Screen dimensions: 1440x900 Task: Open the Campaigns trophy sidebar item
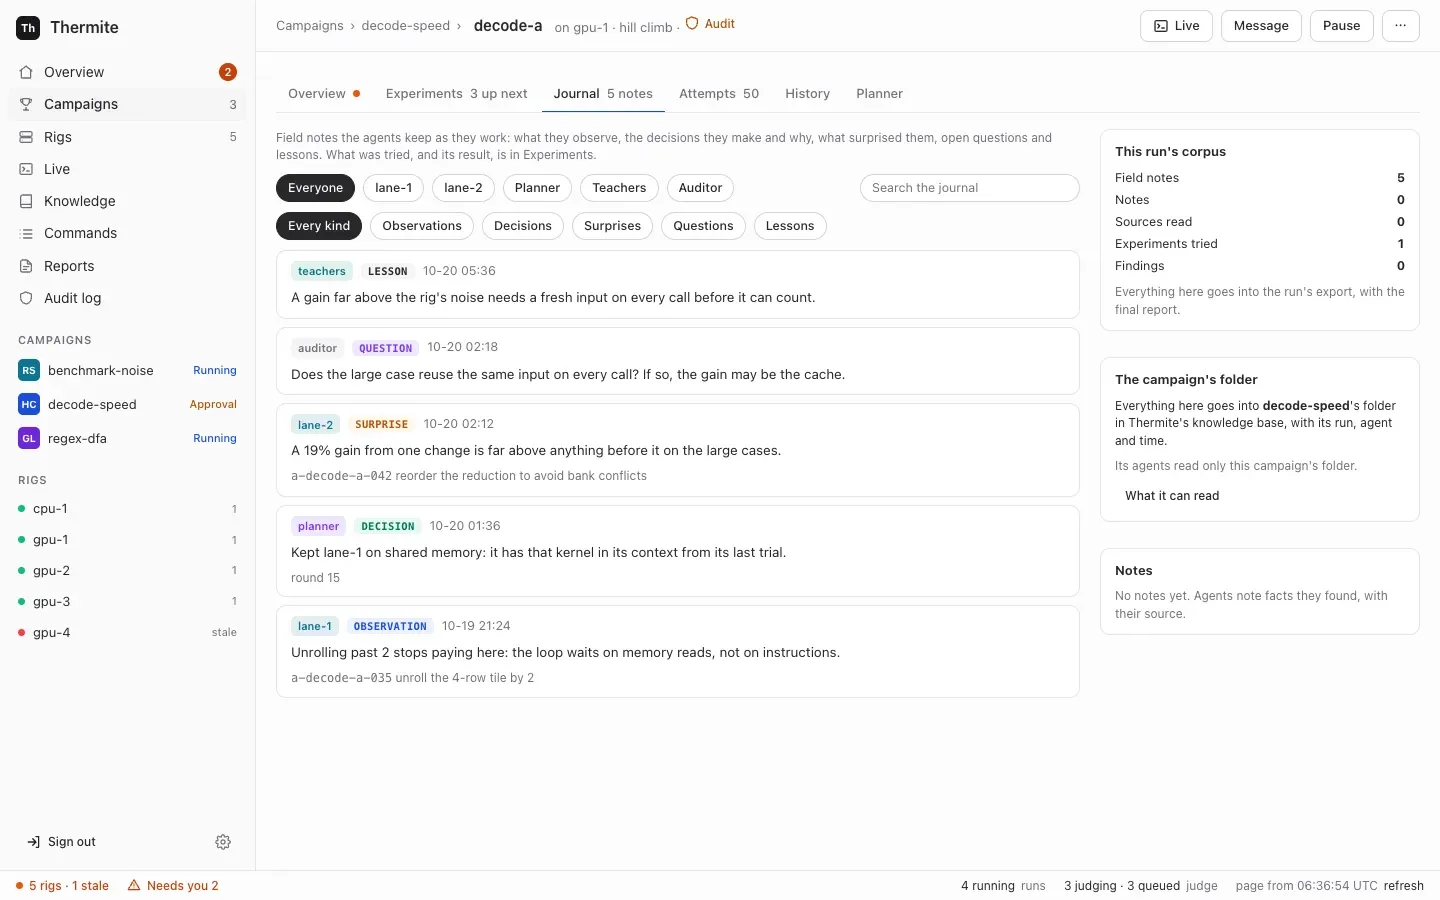[128, 104]
